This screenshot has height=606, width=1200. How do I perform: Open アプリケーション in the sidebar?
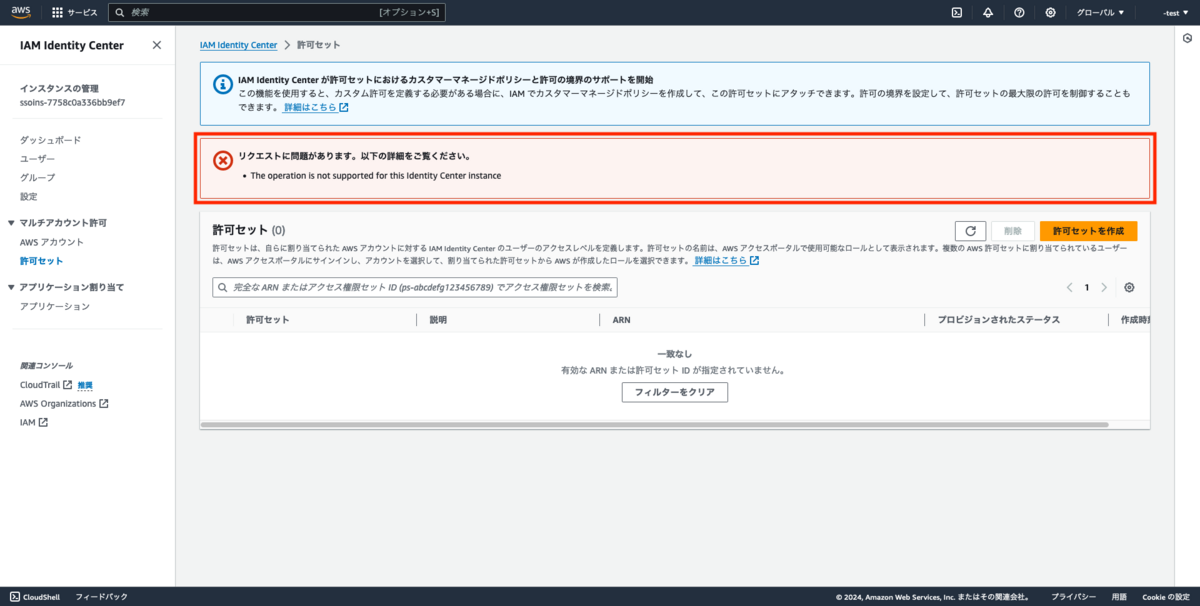coord(55,306)
